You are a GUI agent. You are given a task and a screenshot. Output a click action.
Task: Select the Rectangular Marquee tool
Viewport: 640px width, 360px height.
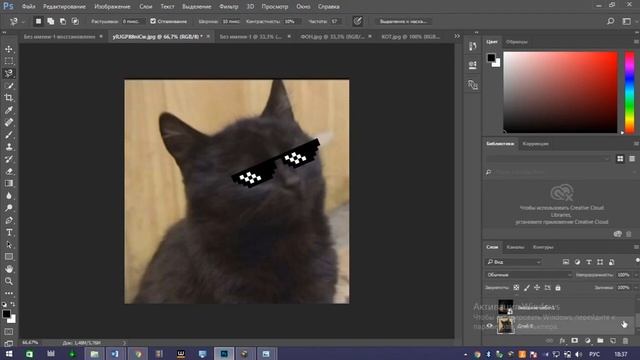coord(9,61)
